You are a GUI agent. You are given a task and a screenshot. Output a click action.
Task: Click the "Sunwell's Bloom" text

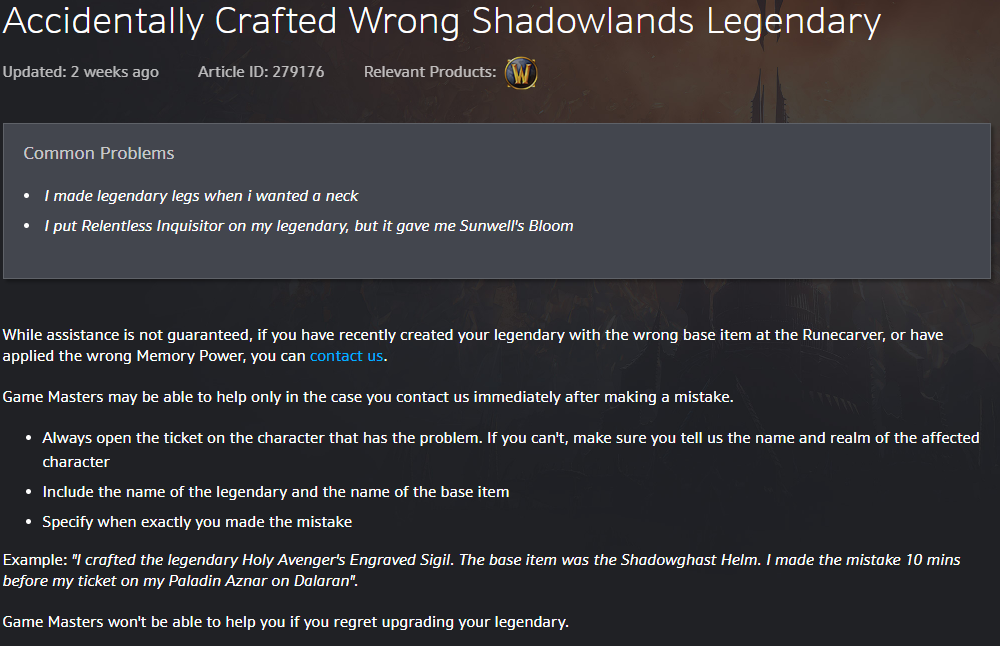517,226
